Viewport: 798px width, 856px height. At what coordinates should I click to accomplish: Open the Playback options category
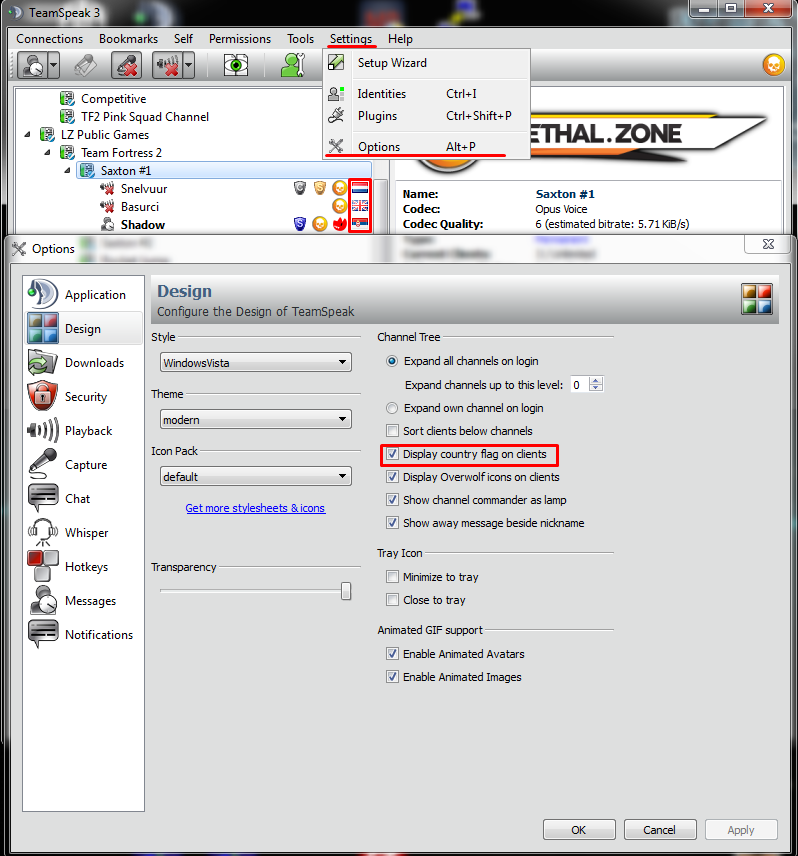[x=84, y=430]
